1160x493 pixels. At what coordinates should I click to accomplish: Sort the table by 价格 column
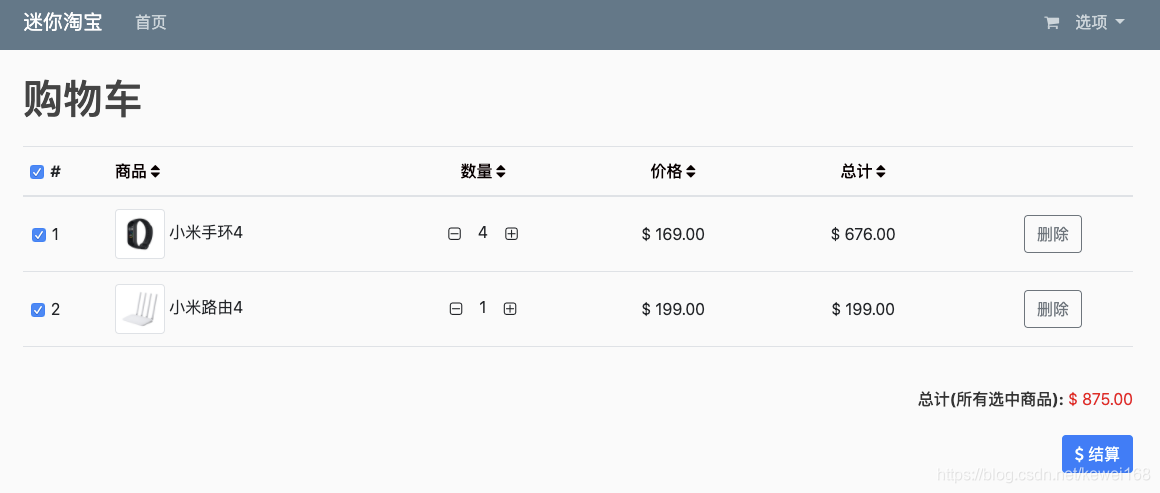[x=673, y=172]
